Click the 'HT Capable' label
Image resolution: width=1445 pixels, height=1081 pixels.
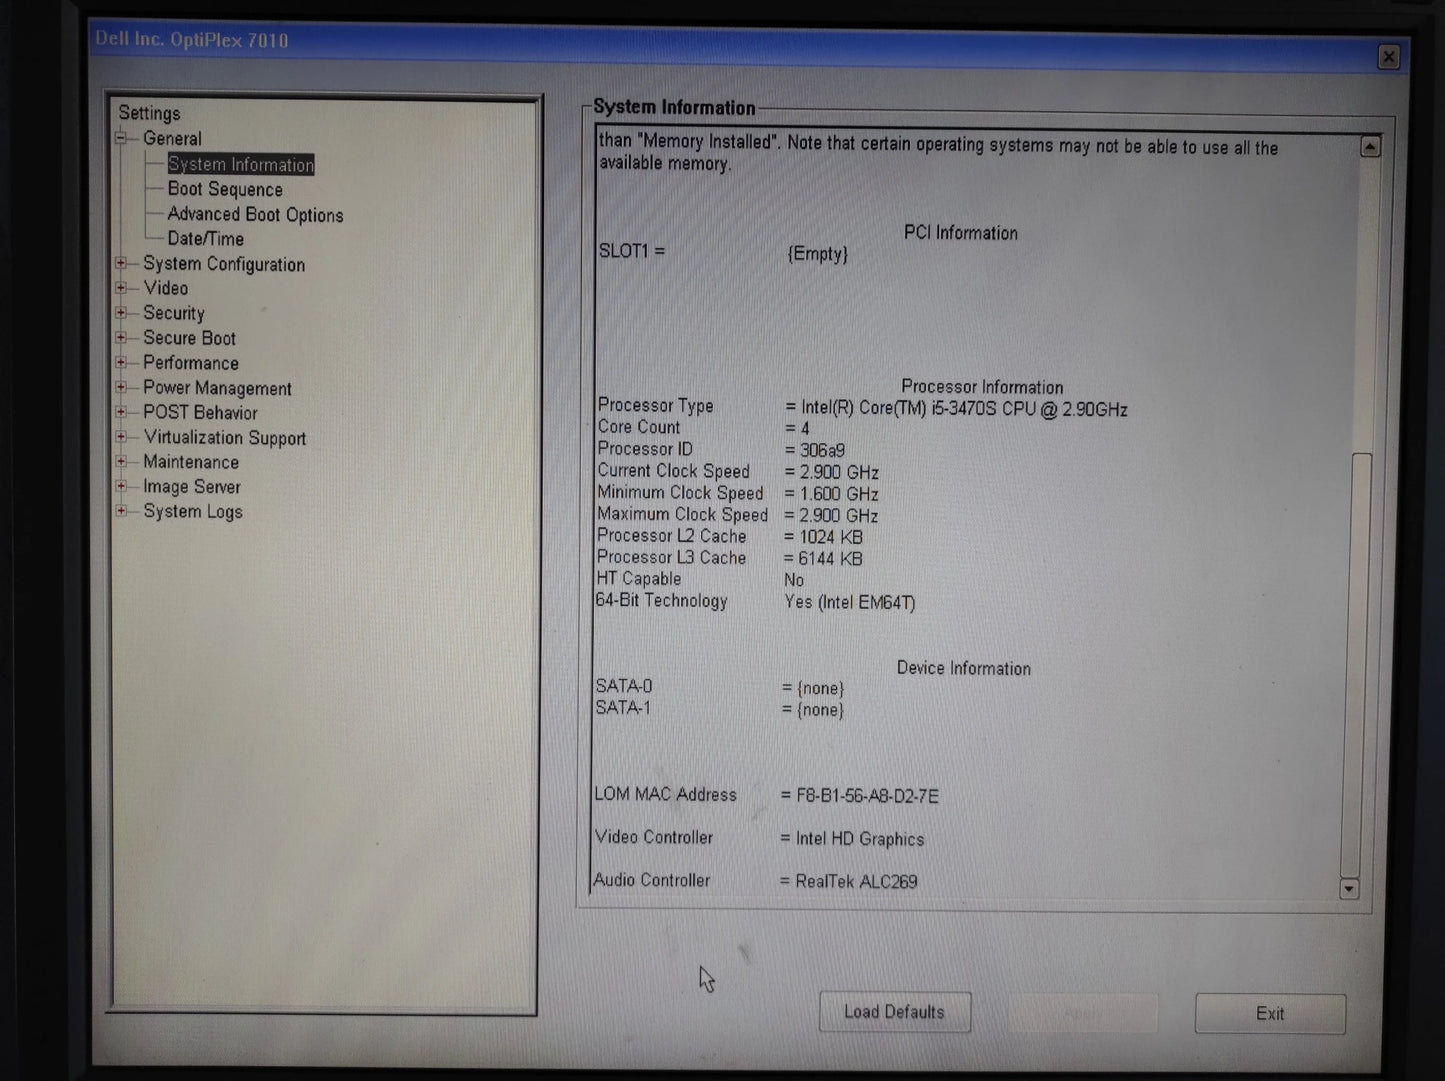pyautogui.click(x=638, y=578)
